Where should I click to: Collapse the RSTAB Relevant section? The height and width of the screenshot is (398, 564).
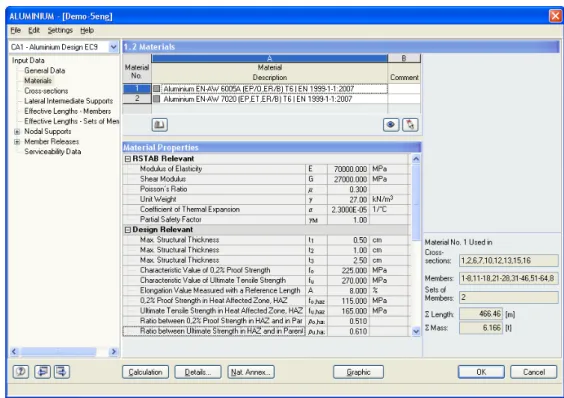click(x=128, y=159)
